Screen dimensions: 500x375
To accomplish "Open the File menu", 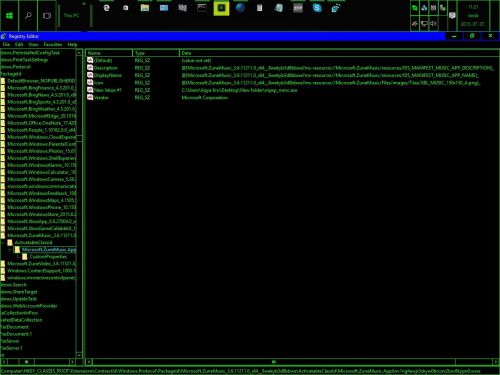I will tap(6, 44).
